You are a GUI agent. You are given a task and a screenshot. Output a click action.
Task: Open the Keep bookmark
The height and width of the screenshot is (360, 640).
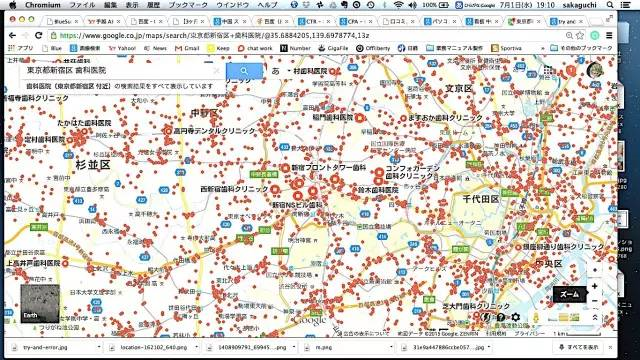pyautogui.click(x=218, y=48)
